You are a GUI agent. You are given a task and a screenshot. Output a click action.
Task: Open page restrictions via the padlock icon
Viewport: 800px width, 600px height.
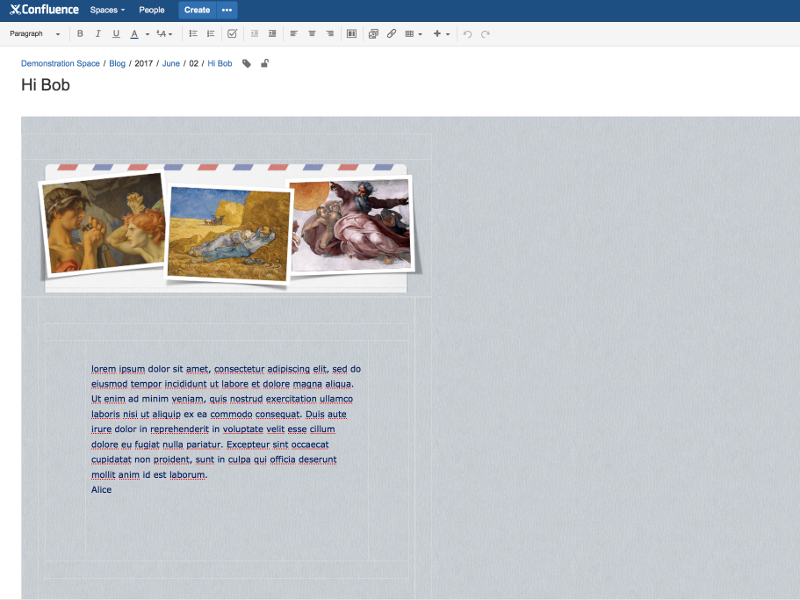pyautogui.click(x=264, y=63)
